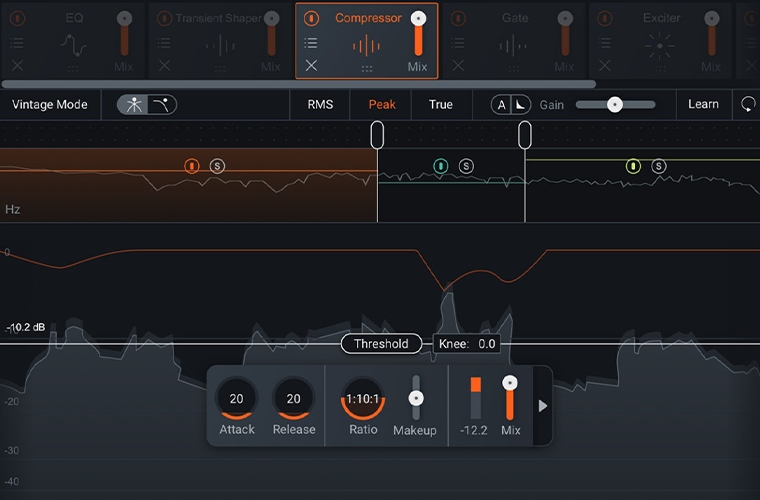Click the first crossover handle
760x500 pixels.
377,135
